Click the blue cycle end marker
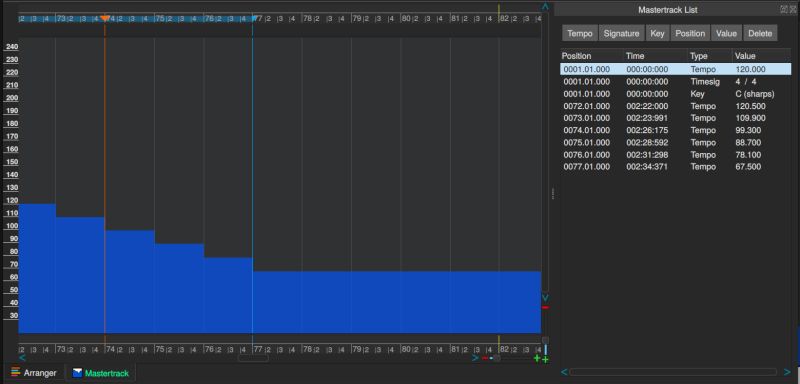Screen dimensions: 800x384 click(255, 18)
